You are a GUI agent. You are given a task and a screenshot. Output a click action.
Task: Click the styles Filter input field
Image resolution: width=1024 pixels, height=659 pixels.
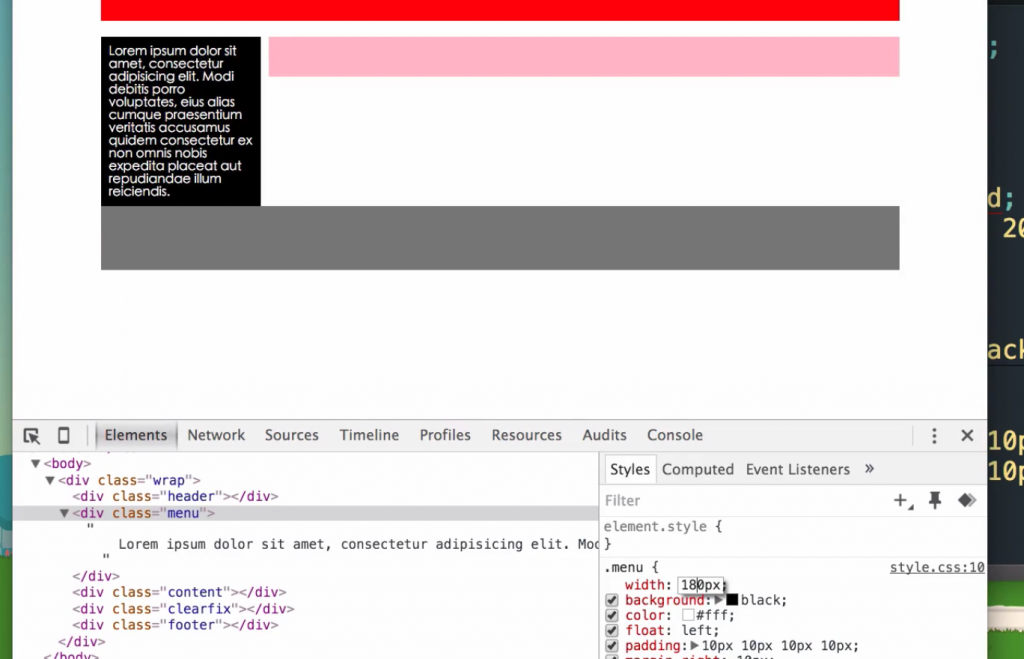click(744, 501)
